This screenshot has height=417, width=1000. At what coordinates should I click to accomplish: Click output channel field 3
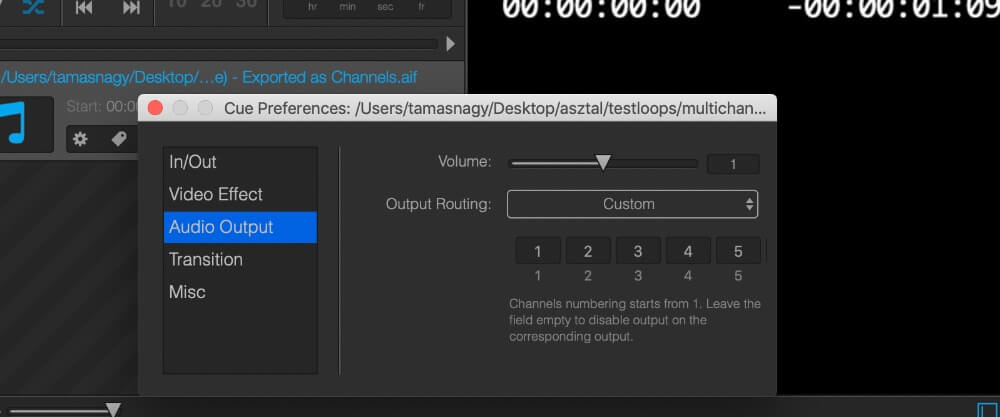click(638, 251)
